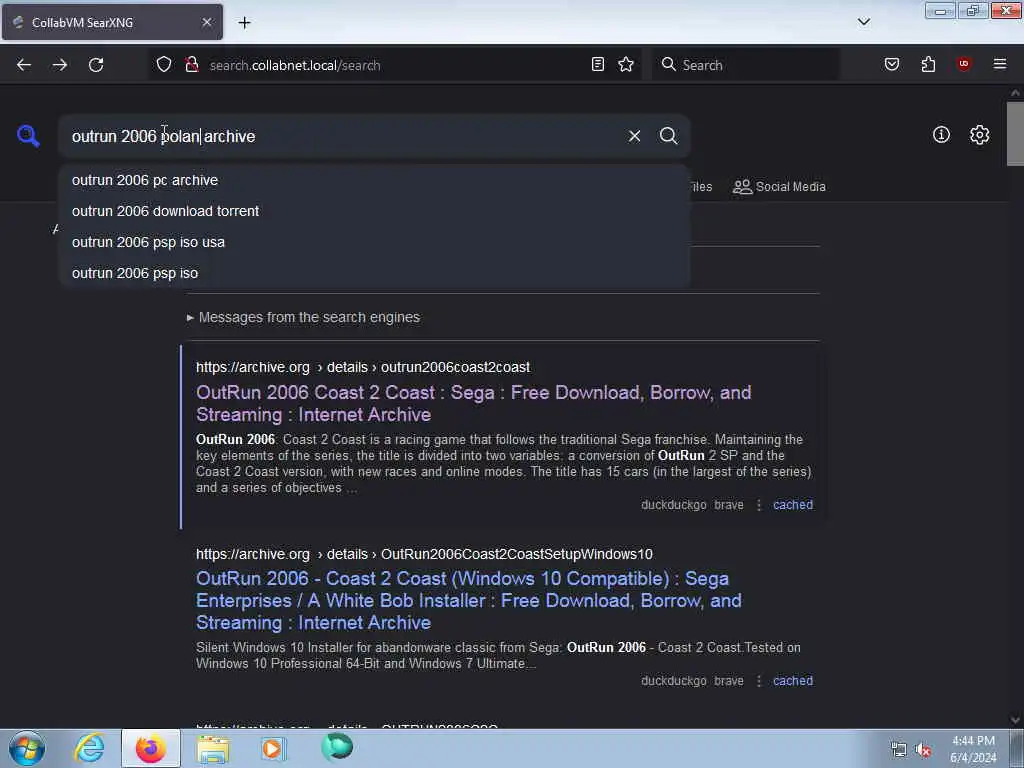Open Windows Explorer folder from taskbar

tap(213, 748)
